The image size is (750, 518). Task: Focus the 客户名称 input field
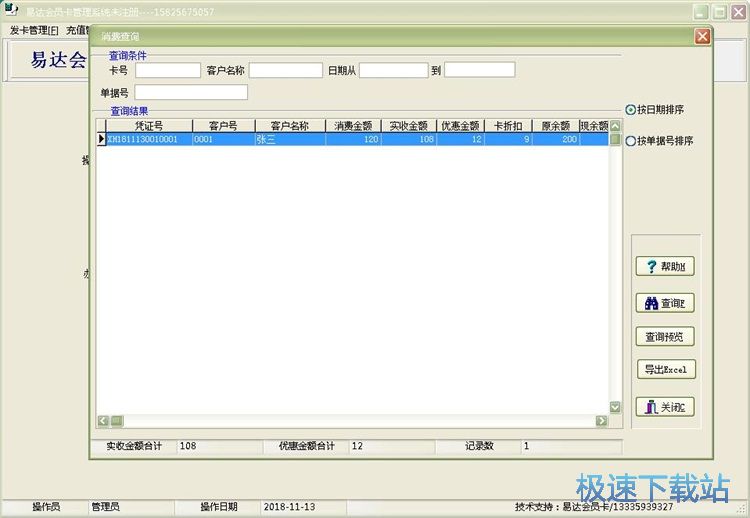[x=286, y=70]
